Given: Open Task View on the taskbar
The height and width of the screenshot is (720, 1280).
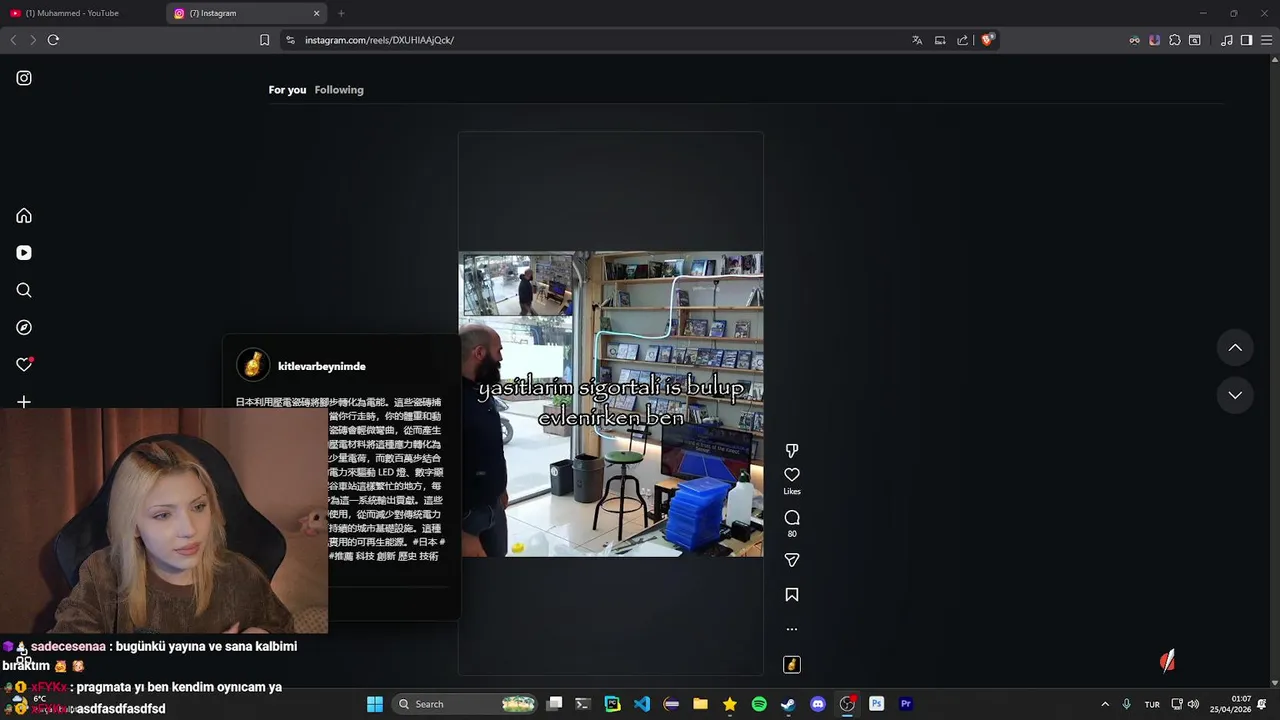Looking at the screenshot, I should [x=555, y=704].
